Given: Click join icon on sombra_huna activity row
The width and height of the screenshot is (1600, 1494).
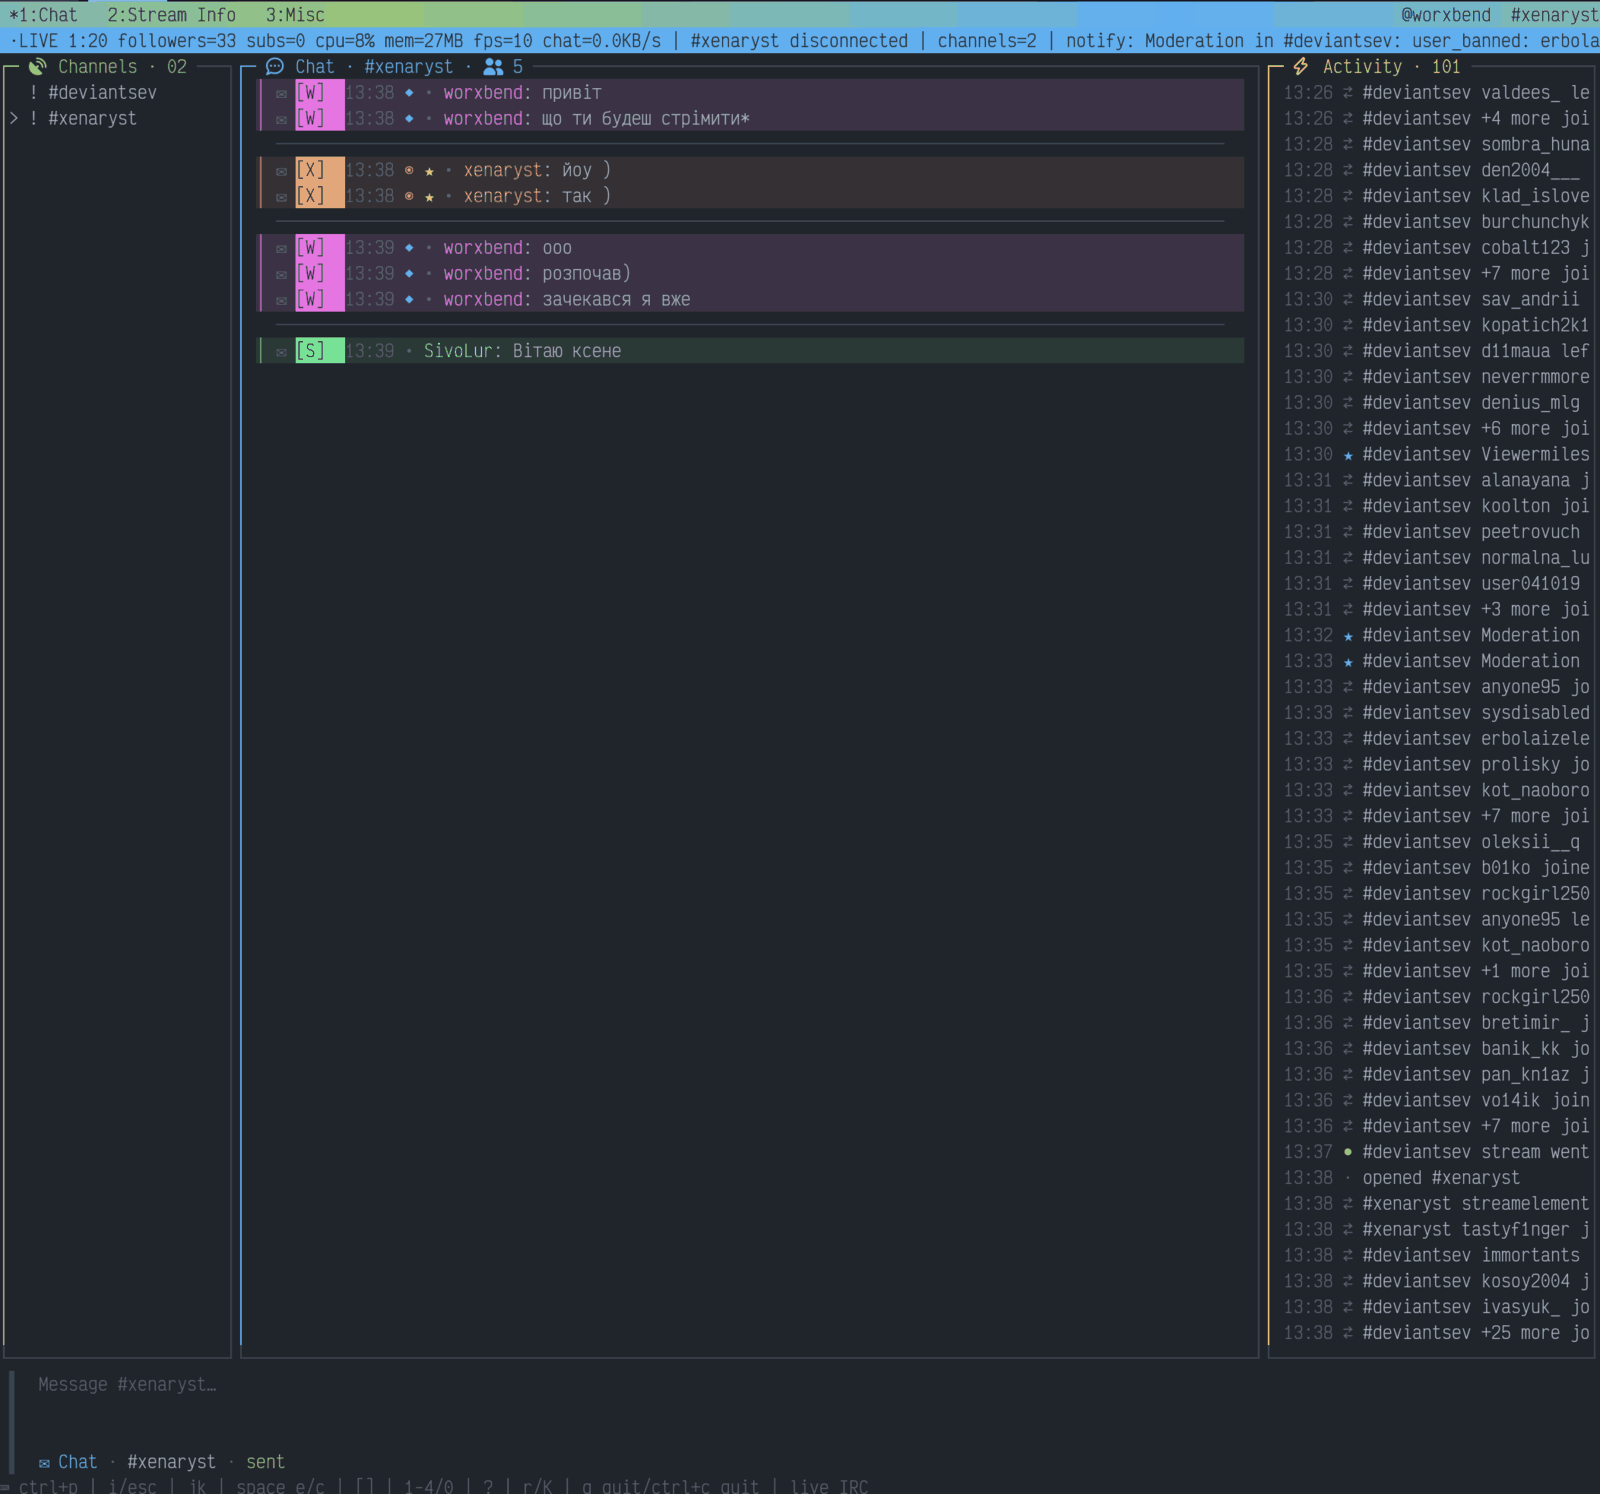Looking at the screenshot, I should click(x=1348, y=145).
